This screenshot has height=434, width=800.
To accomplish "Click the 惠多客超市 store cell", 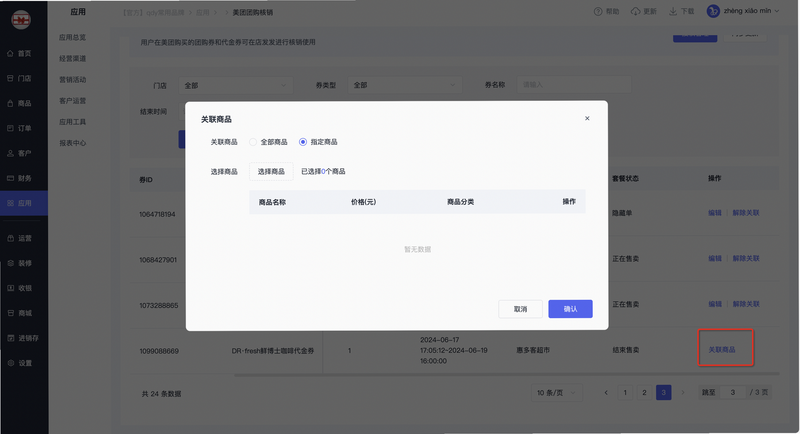I will 533,350.
